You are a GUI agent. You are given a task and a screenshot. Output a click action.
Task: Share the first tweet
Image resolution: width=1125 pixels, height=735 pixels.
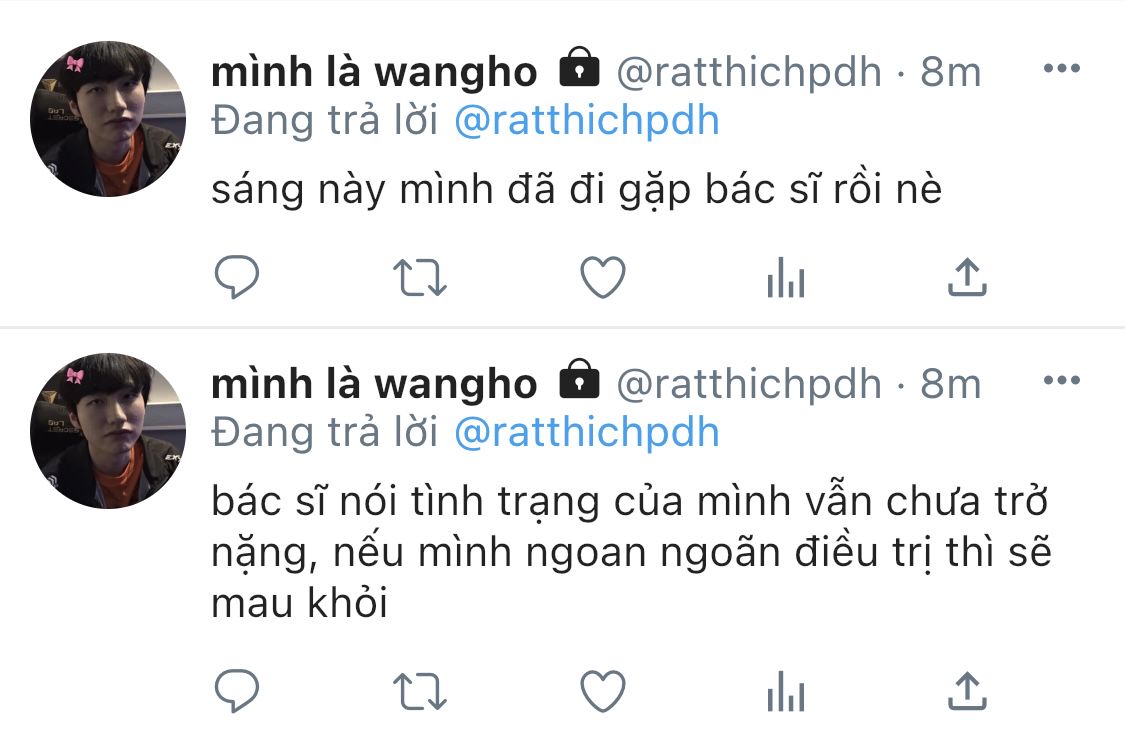tap(967, 277)
